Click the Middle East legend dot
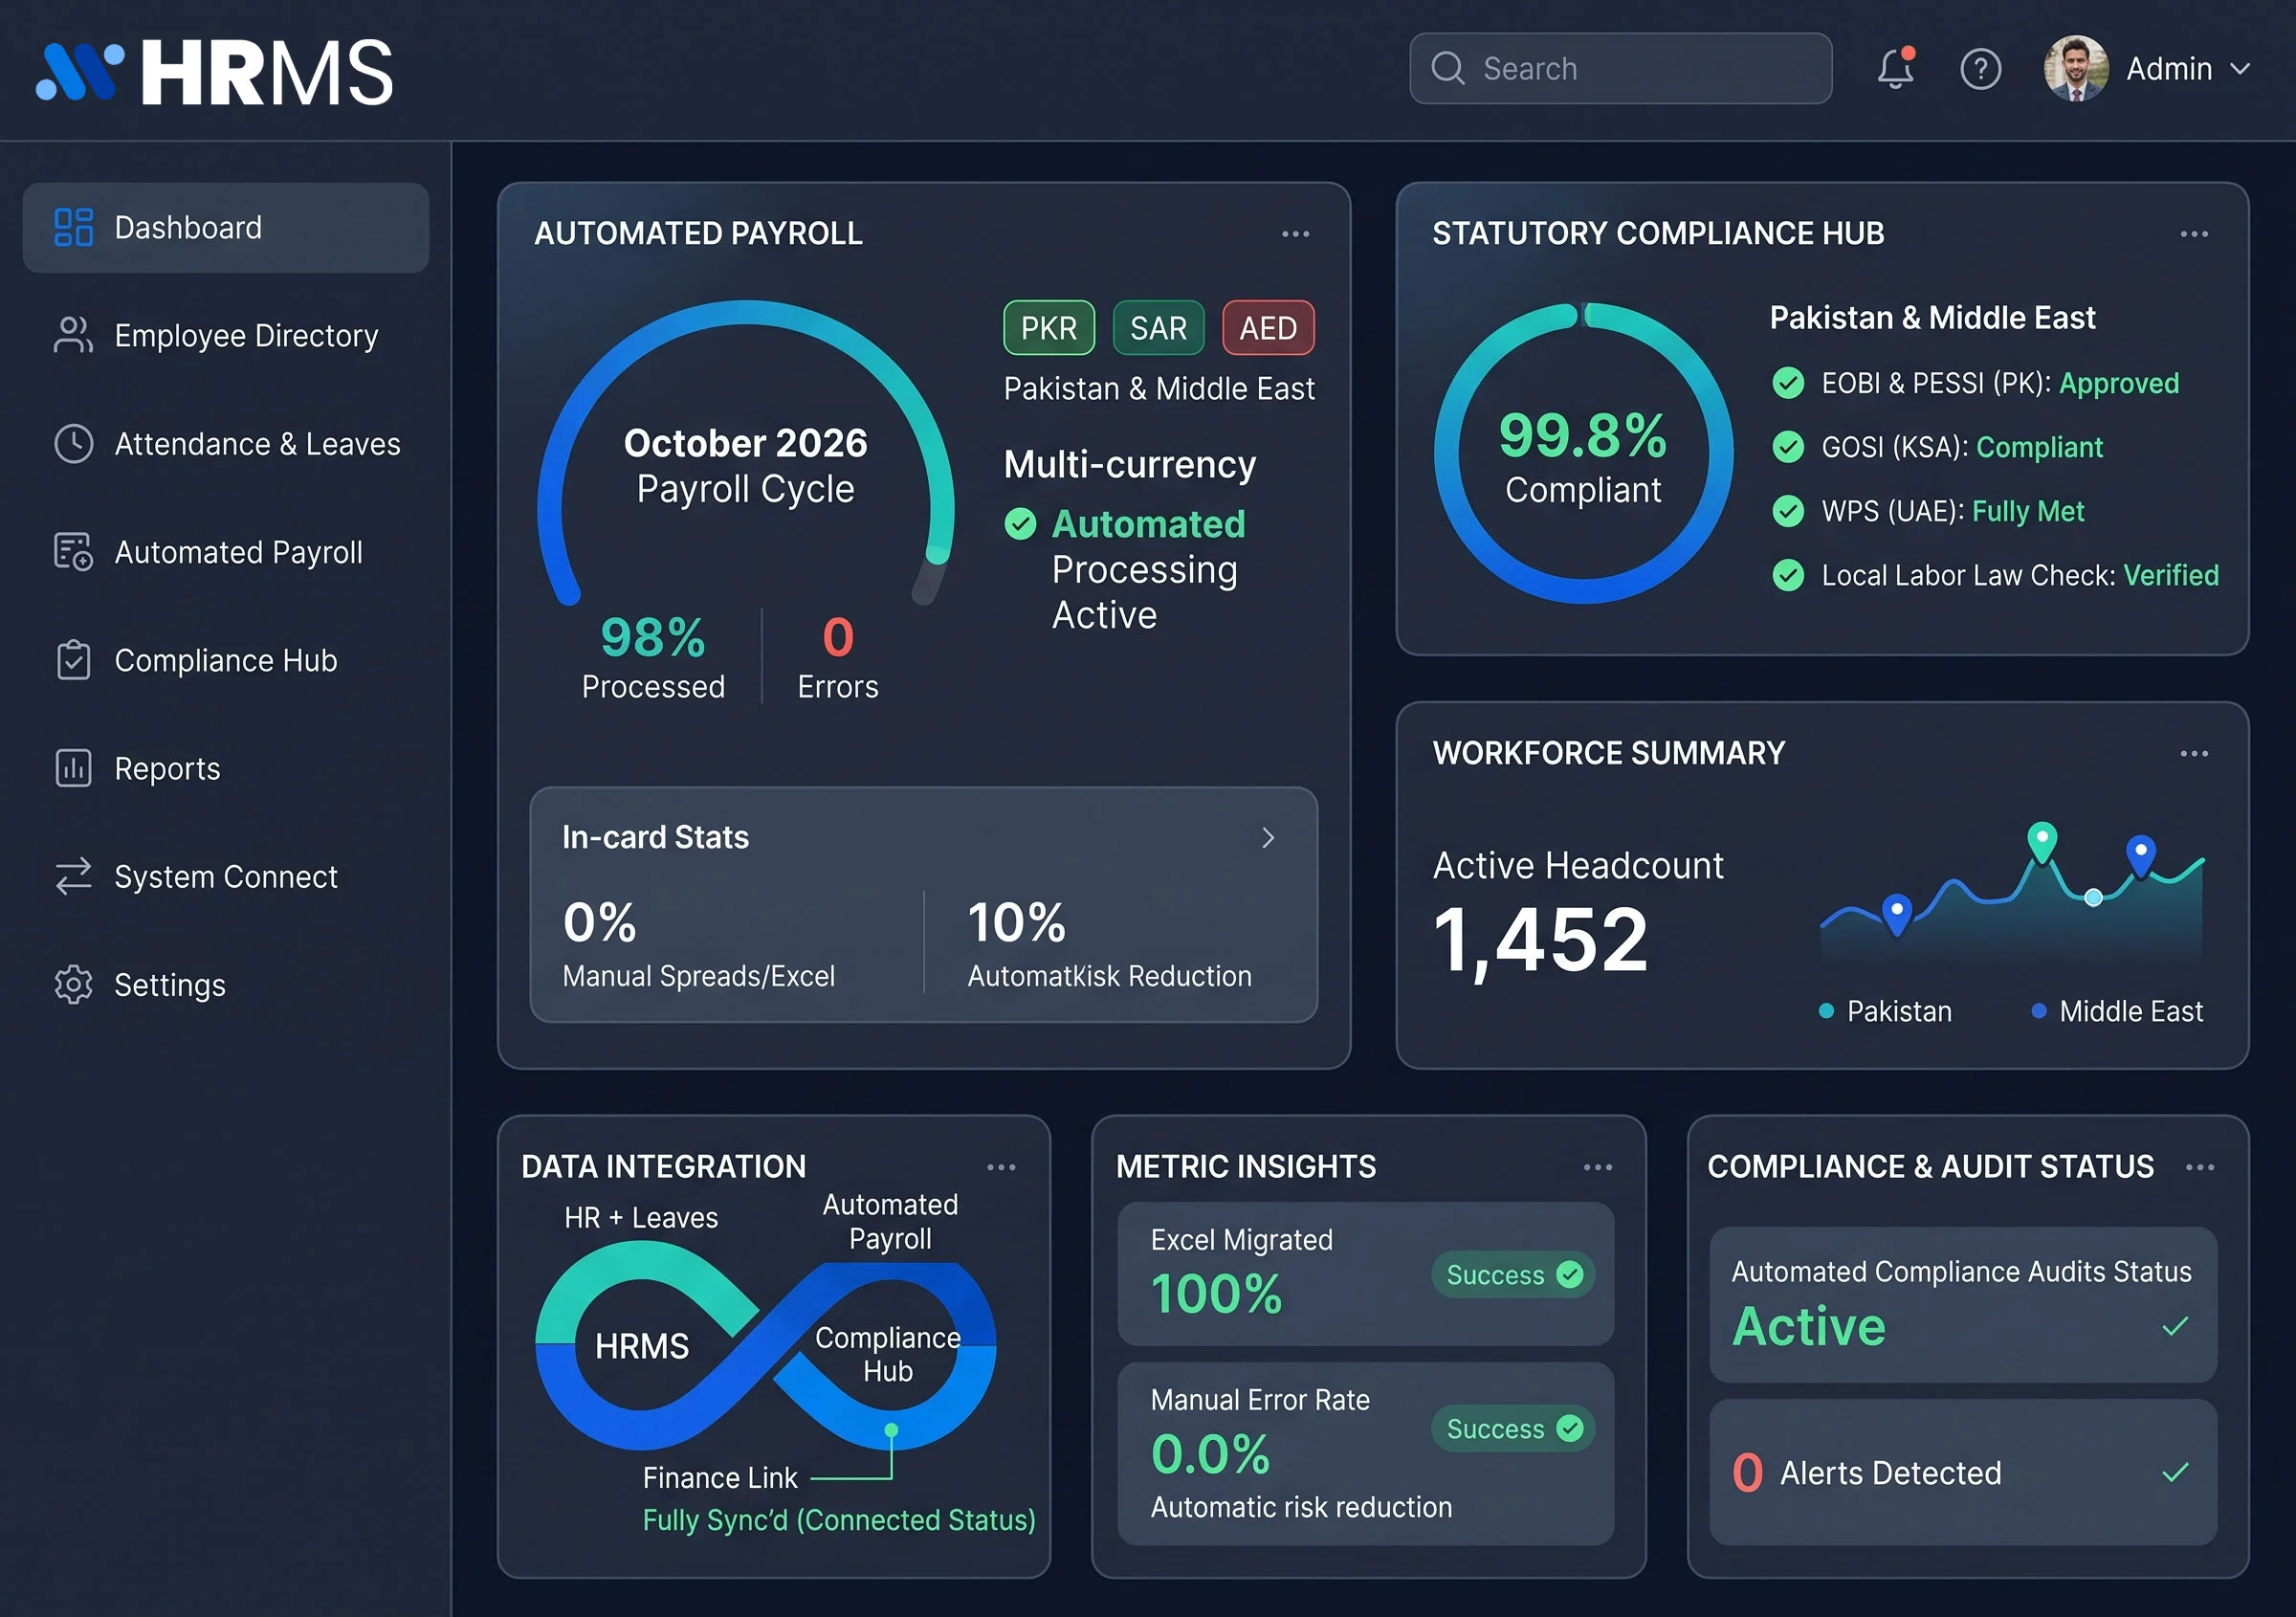 pos(2039,1011)
